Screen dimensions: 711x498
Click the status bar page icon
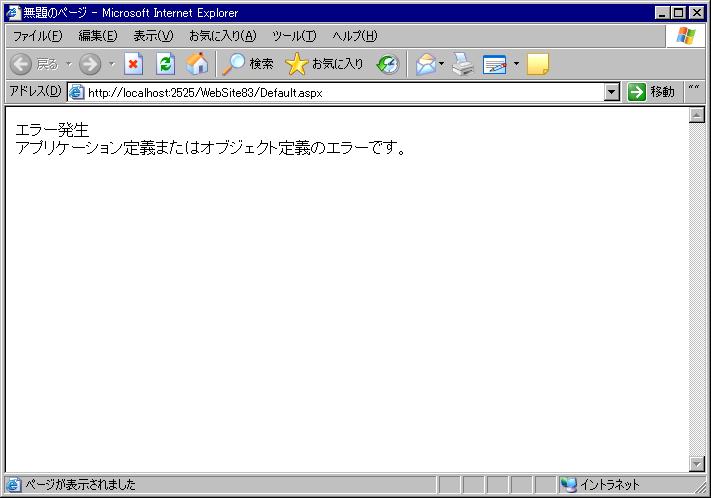[14, 485]
